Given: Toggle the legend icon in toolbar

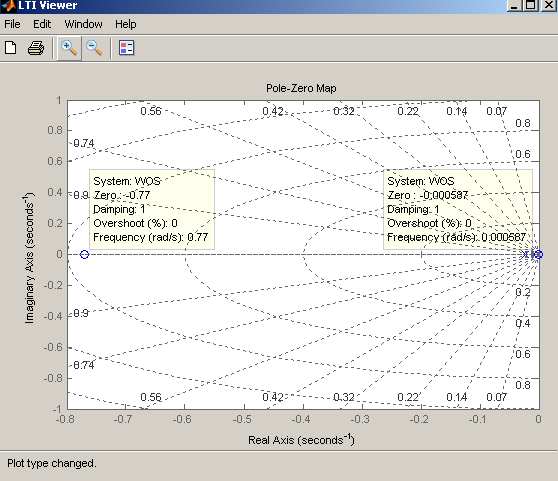Looking at the screenshot, I should point(126,48).
